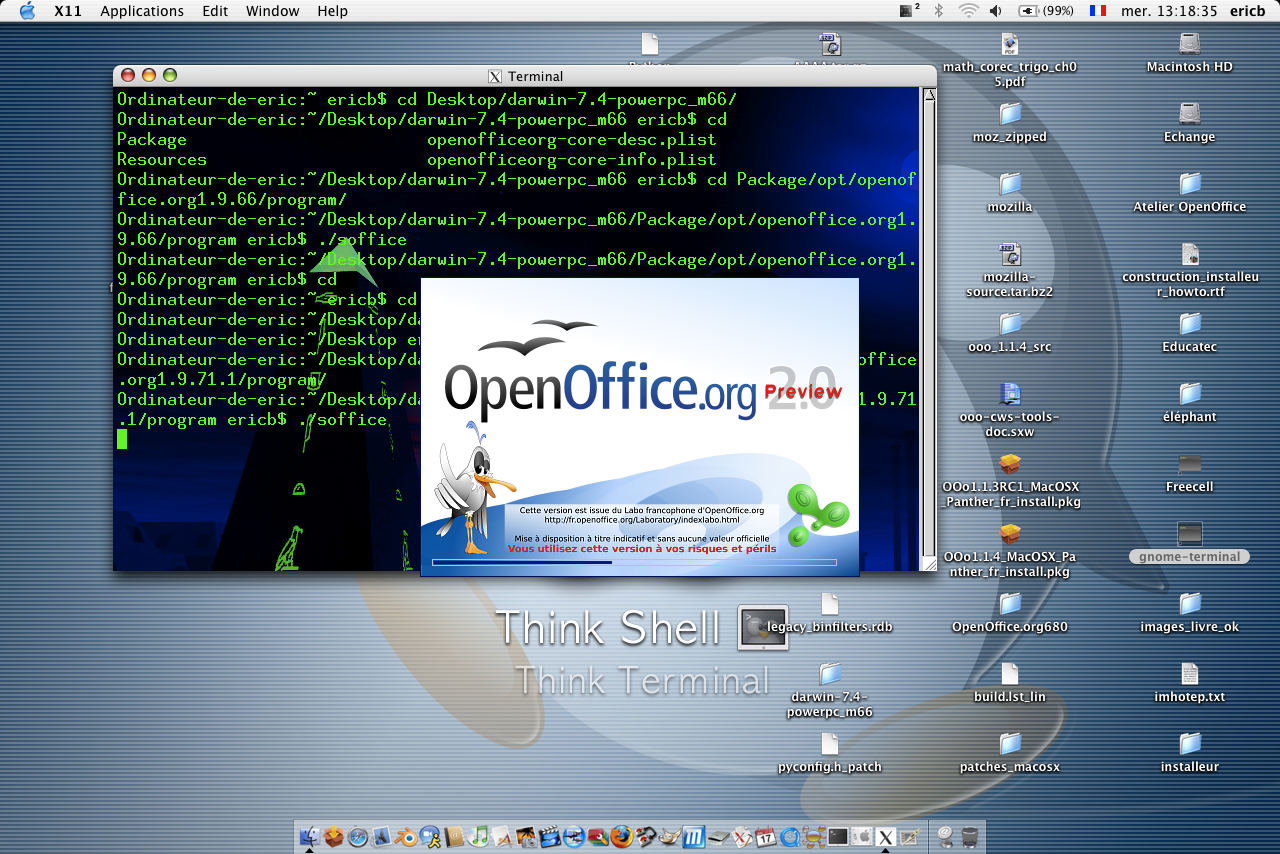Open the Trash in the dock
The width and height of the screenshot is (1280, 854).
pyautogui.click(x=969, y=837)
